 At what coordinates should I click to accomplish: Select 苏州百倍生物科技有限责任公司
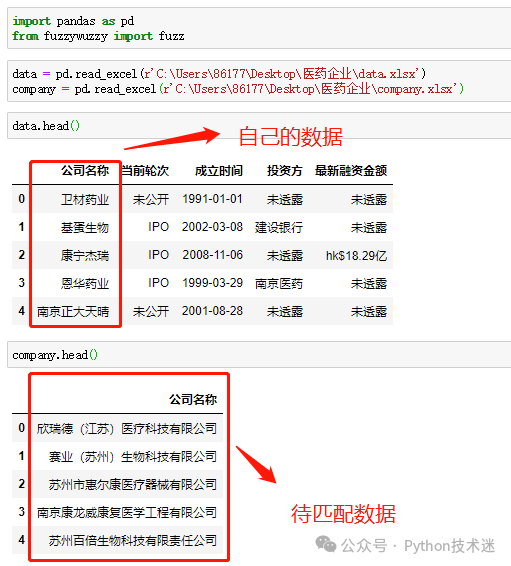coord(133,540)
